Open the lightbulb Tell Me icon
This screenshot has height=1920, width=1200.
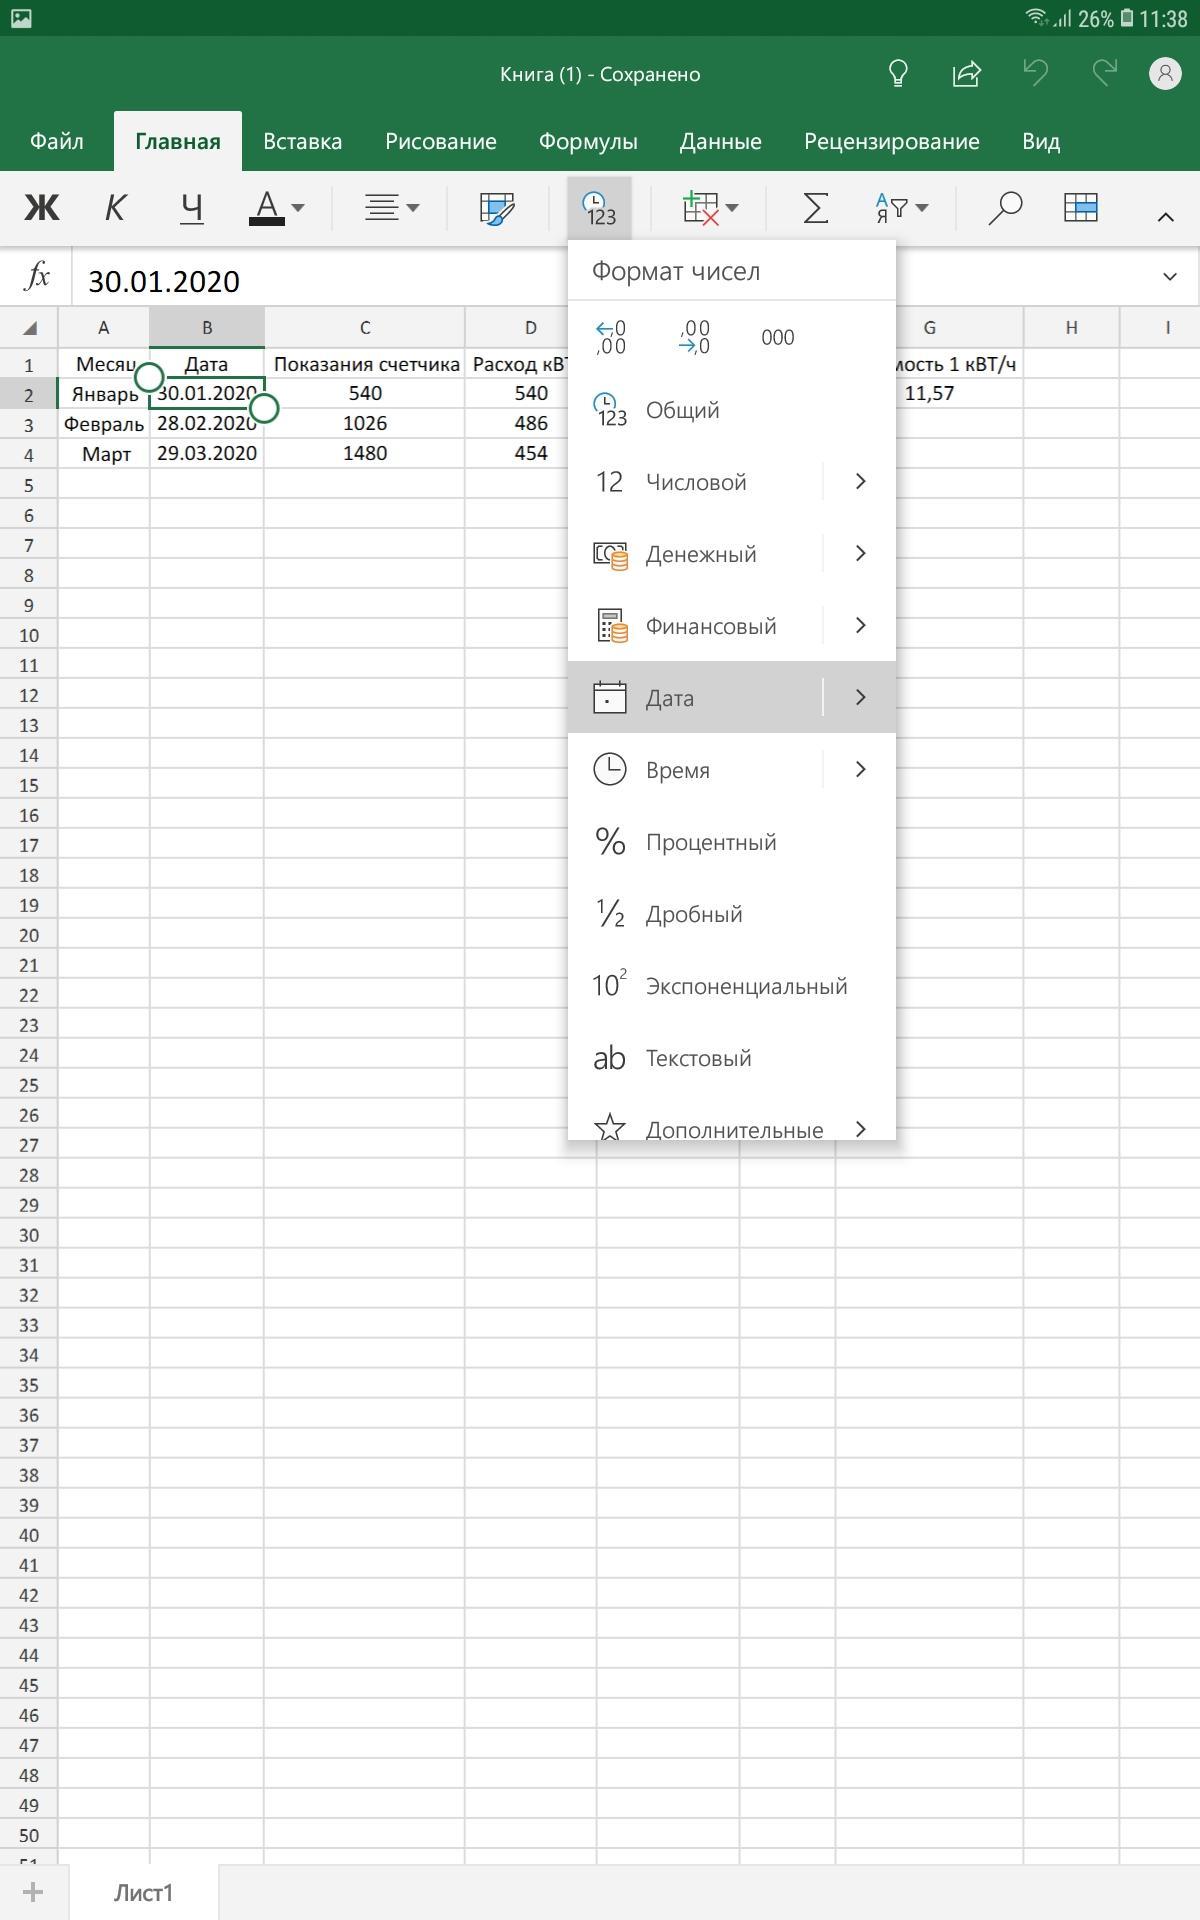coord(898,73)
